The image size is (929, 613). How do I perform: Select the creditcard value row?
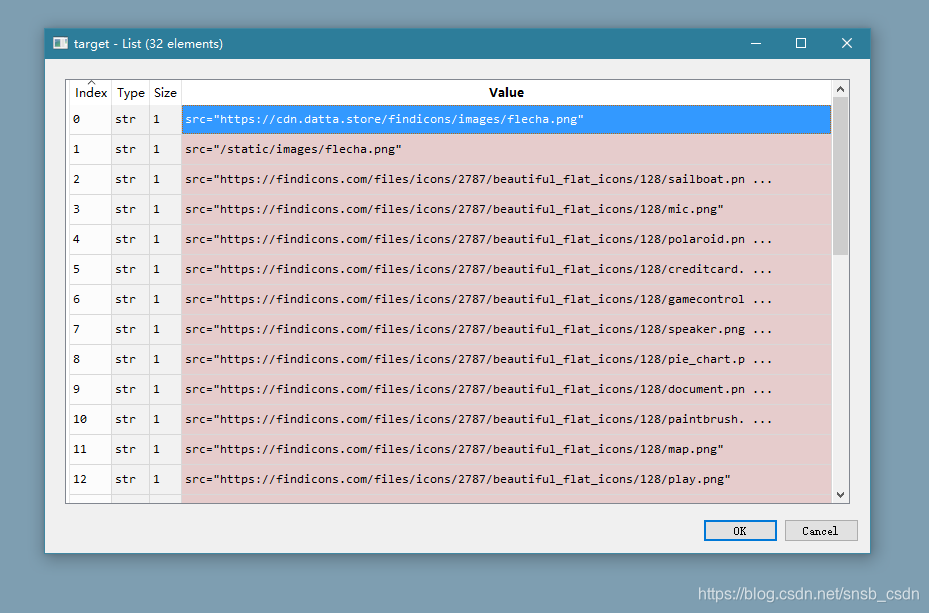point(506,269)
